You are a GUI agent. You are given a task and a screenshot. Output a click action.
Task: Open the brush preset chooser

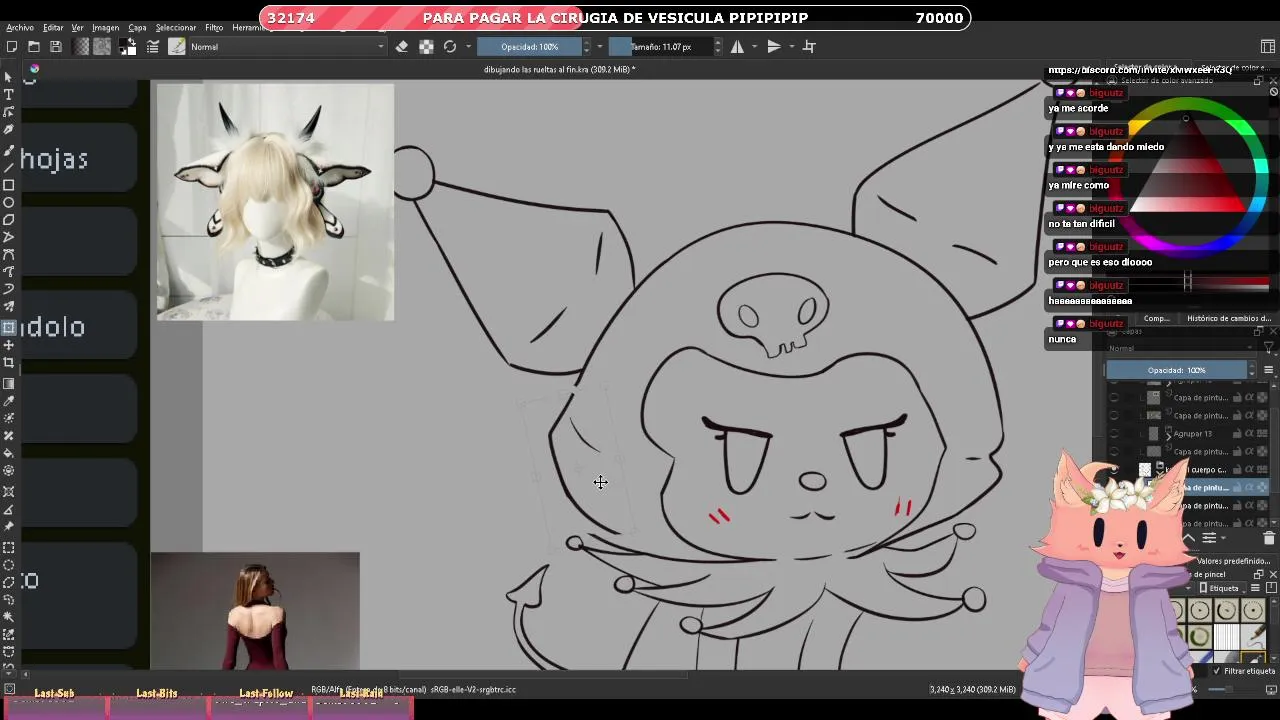[x=177, y=46]
